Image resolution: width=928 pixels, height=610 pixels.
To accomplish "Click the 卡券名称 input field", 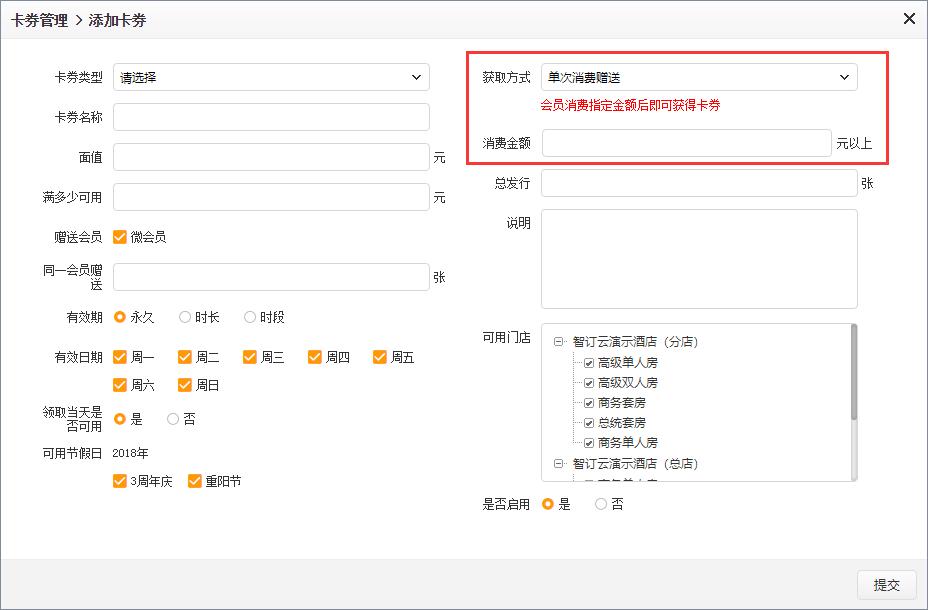I will point(271,117).
